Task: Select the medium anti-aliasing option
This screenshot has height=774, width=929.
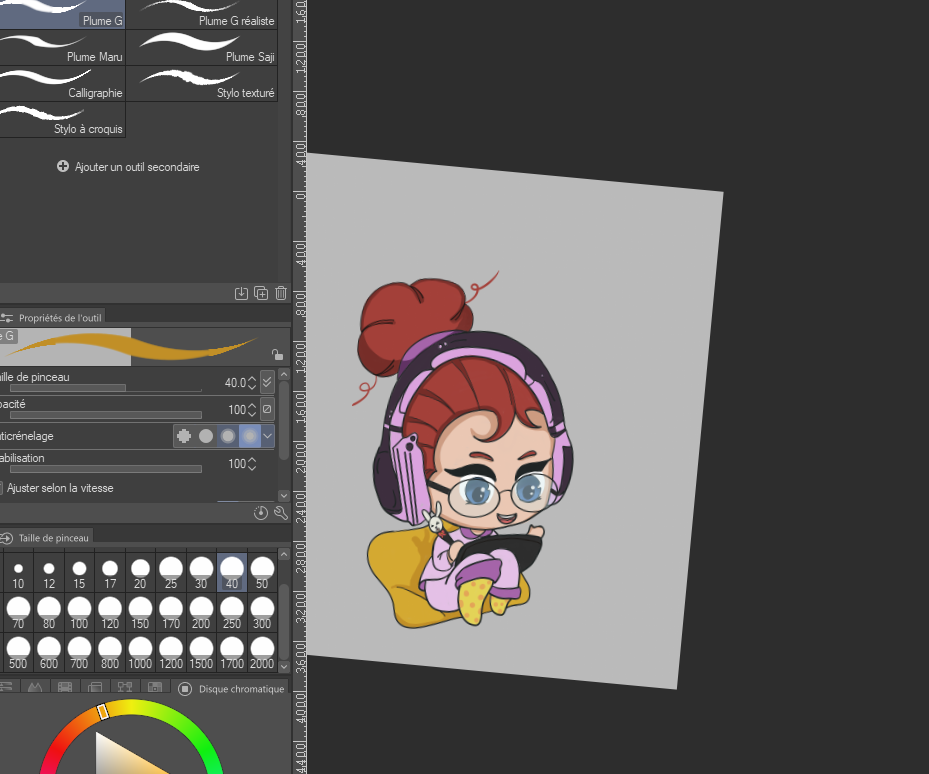Action: (228, 436)
